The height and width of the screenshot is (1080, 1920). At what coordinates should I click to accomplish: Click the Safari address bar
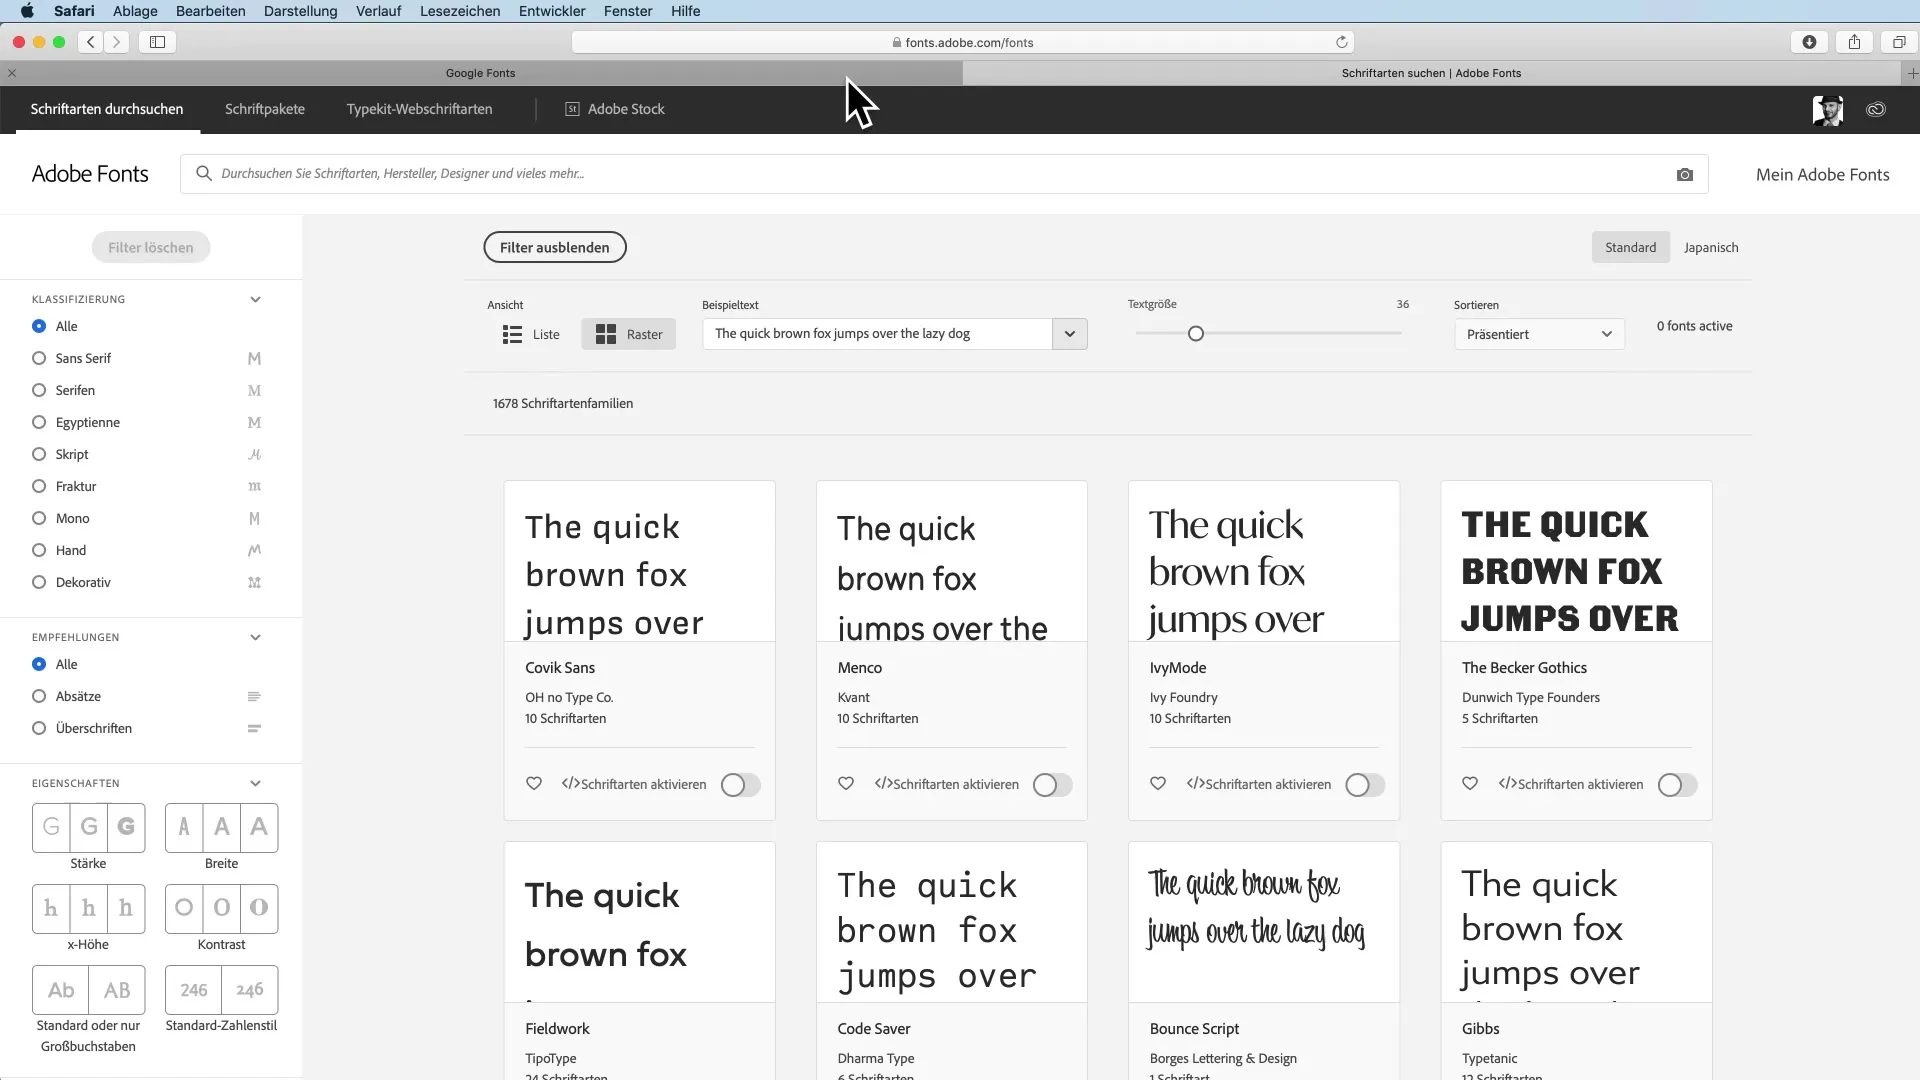click(x=963, y=42)
